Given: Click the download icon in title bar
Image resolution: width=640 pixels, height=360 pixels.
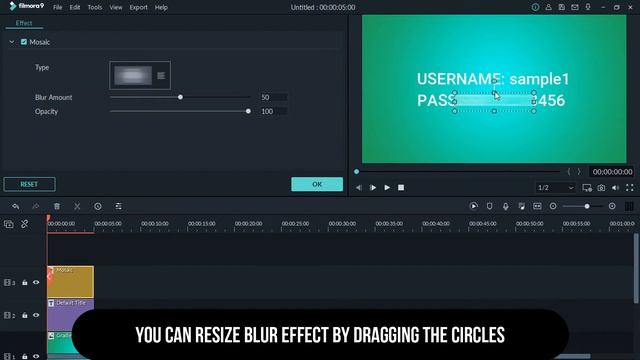Looking at the screenshot, I should pyautogui.click(x=588, y=7).
